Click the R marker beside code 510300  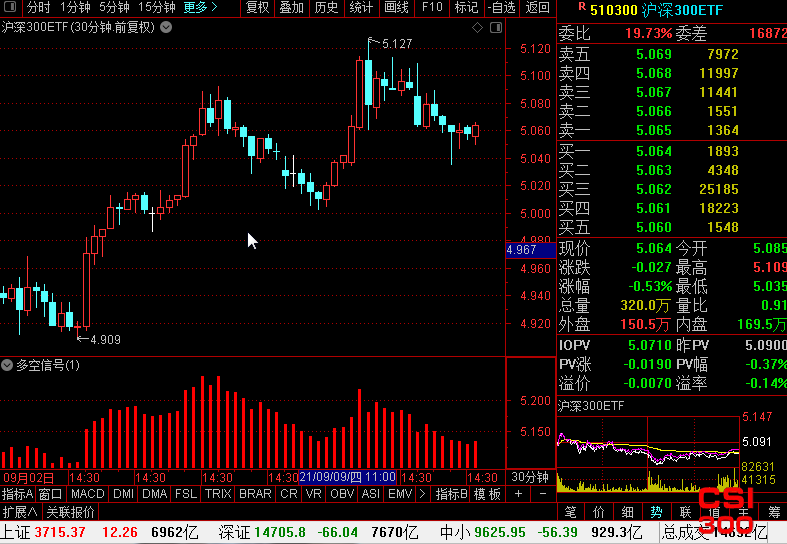pos(582,7)
